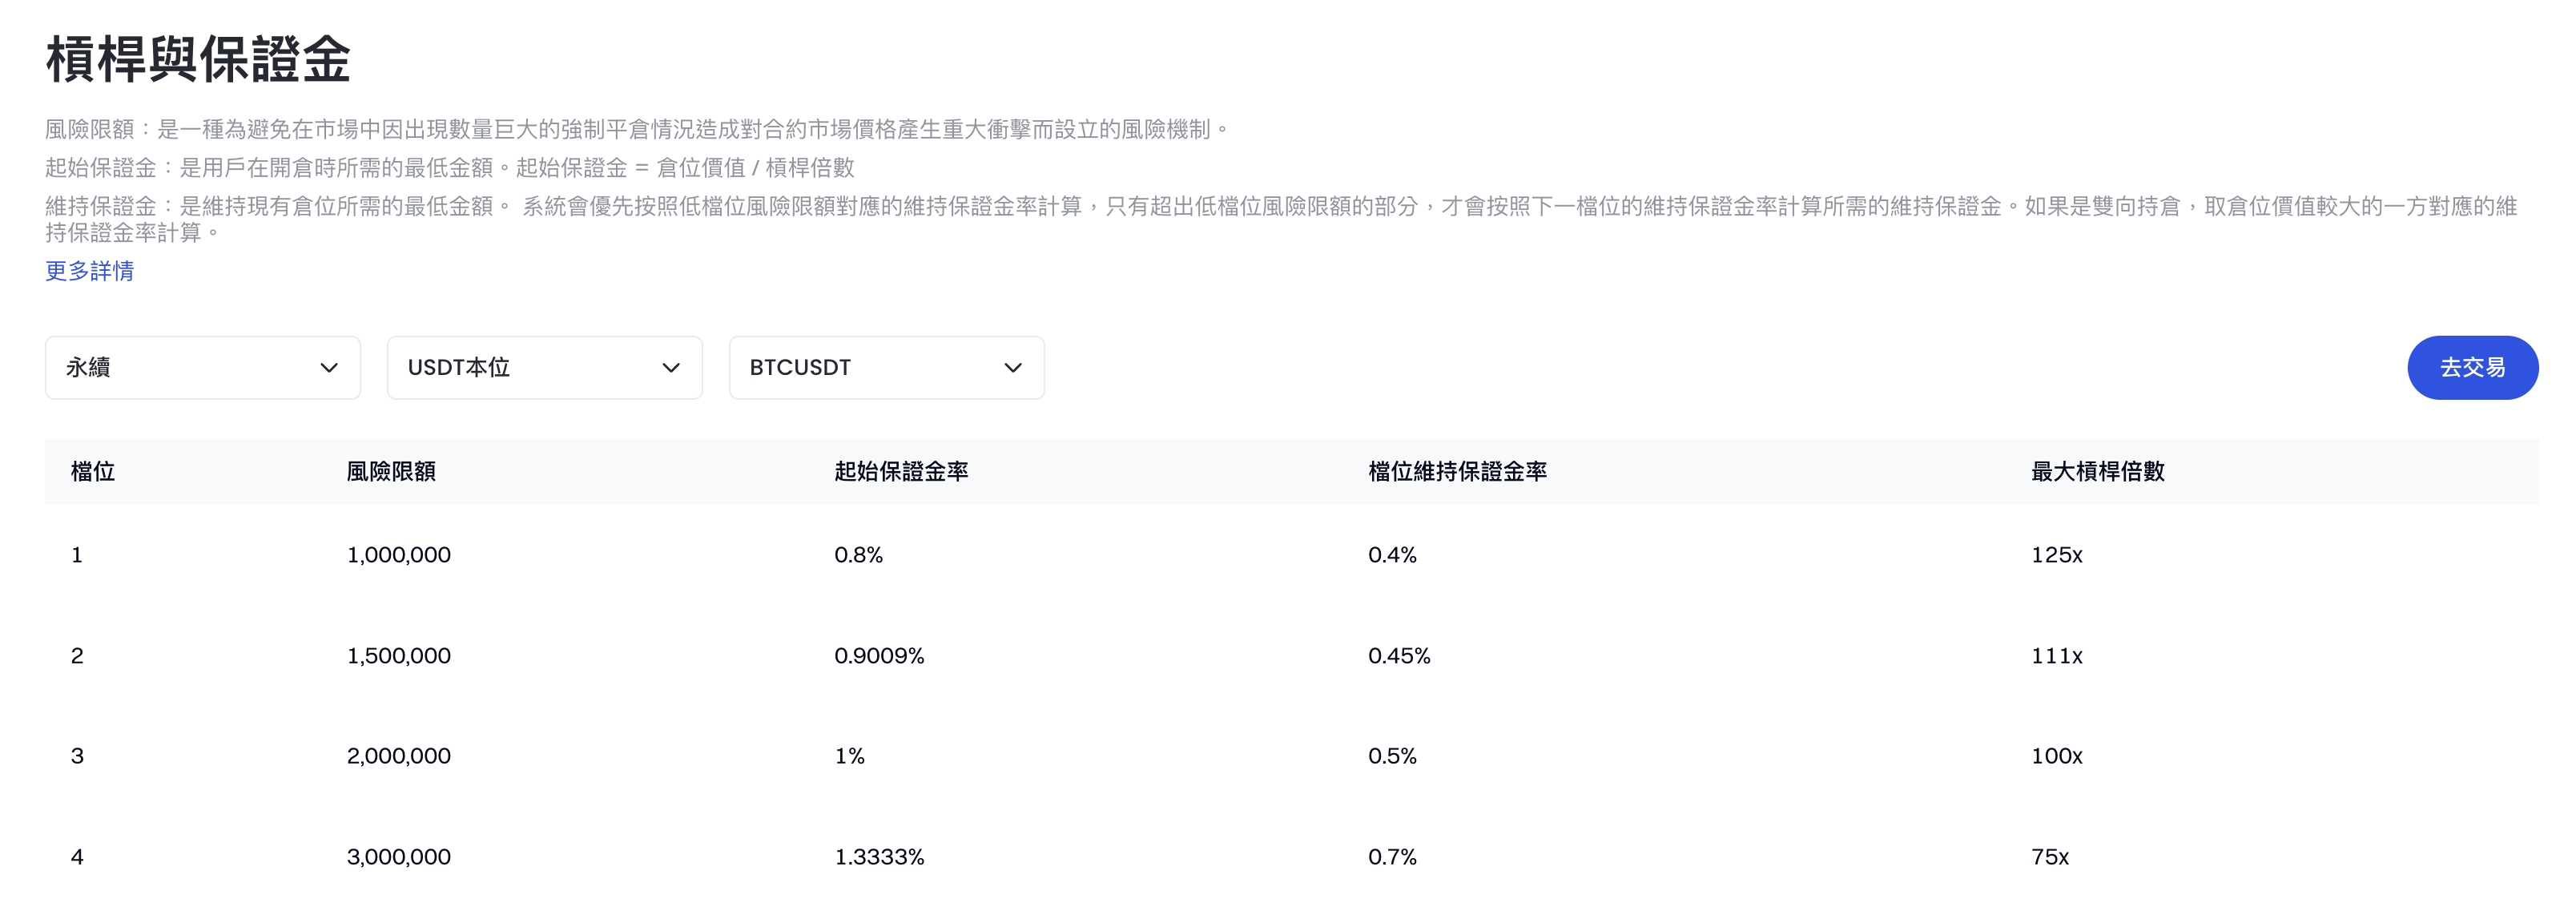Select the 125x max leverage cell
Image resolution: width=2576 pixels, height=915 pixels.
tap(2056, 555)
